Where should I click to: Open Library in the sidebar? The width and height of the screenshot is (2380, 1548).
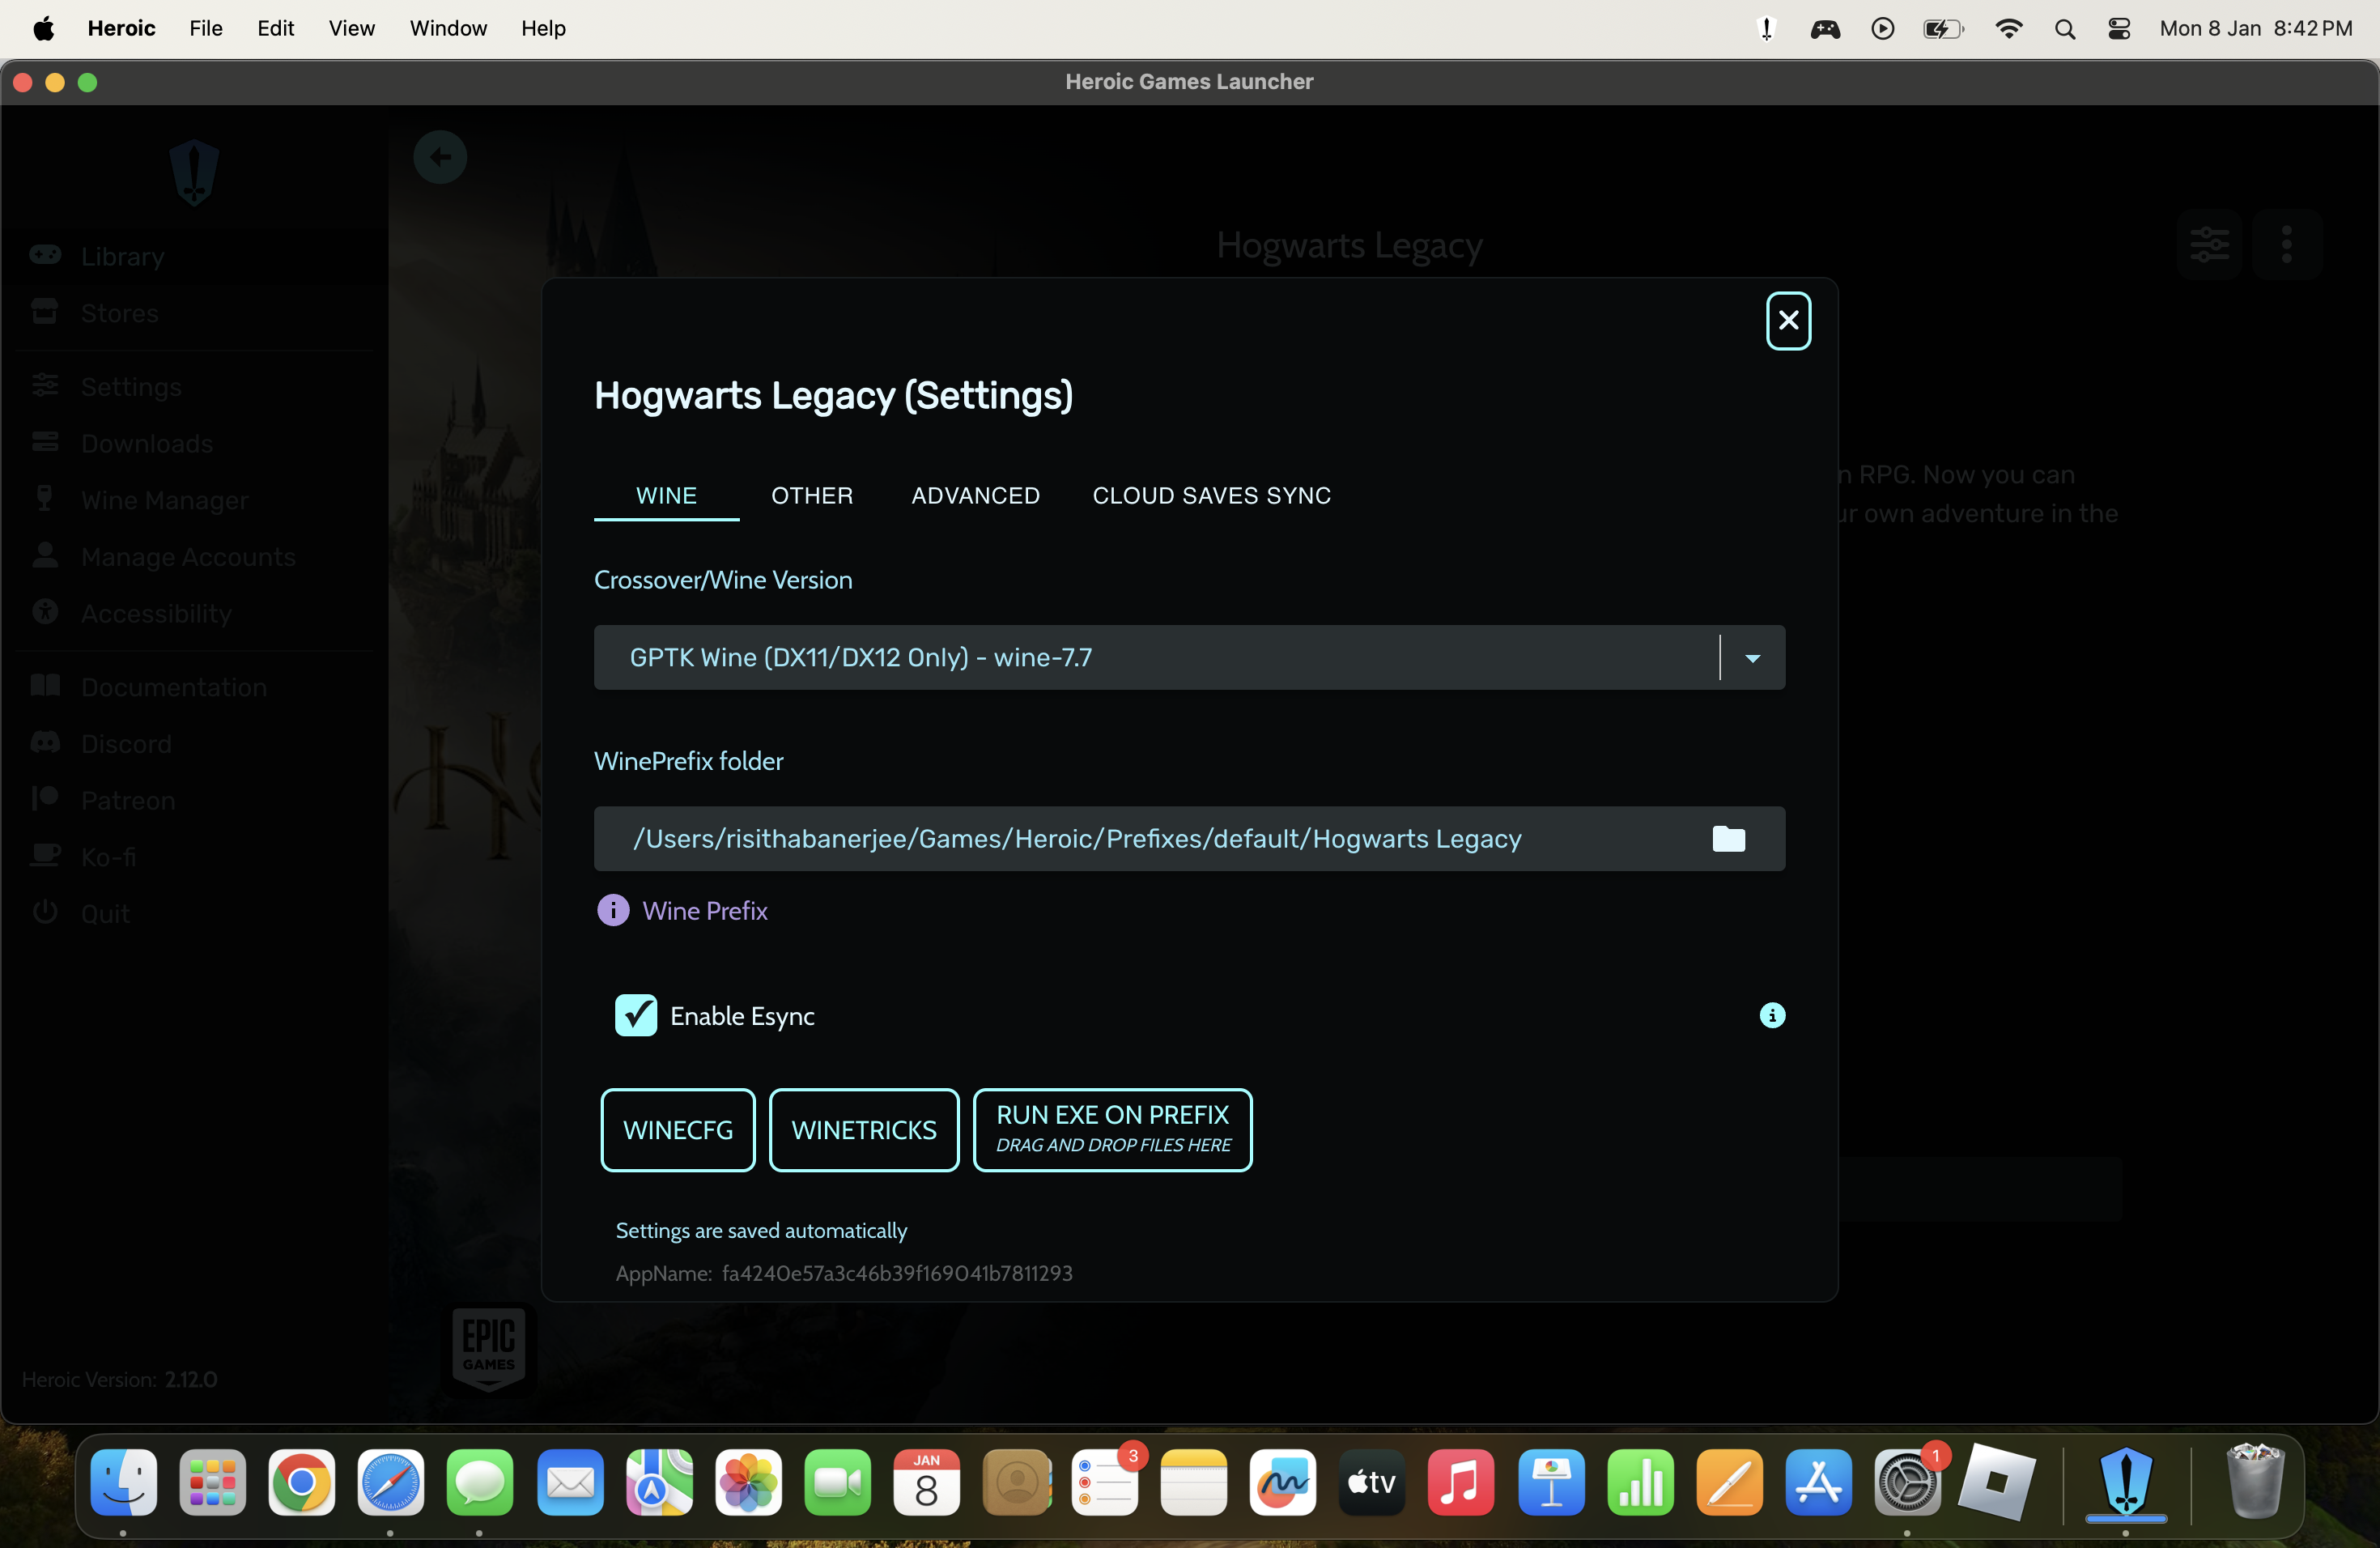click(x=195, y=257)
